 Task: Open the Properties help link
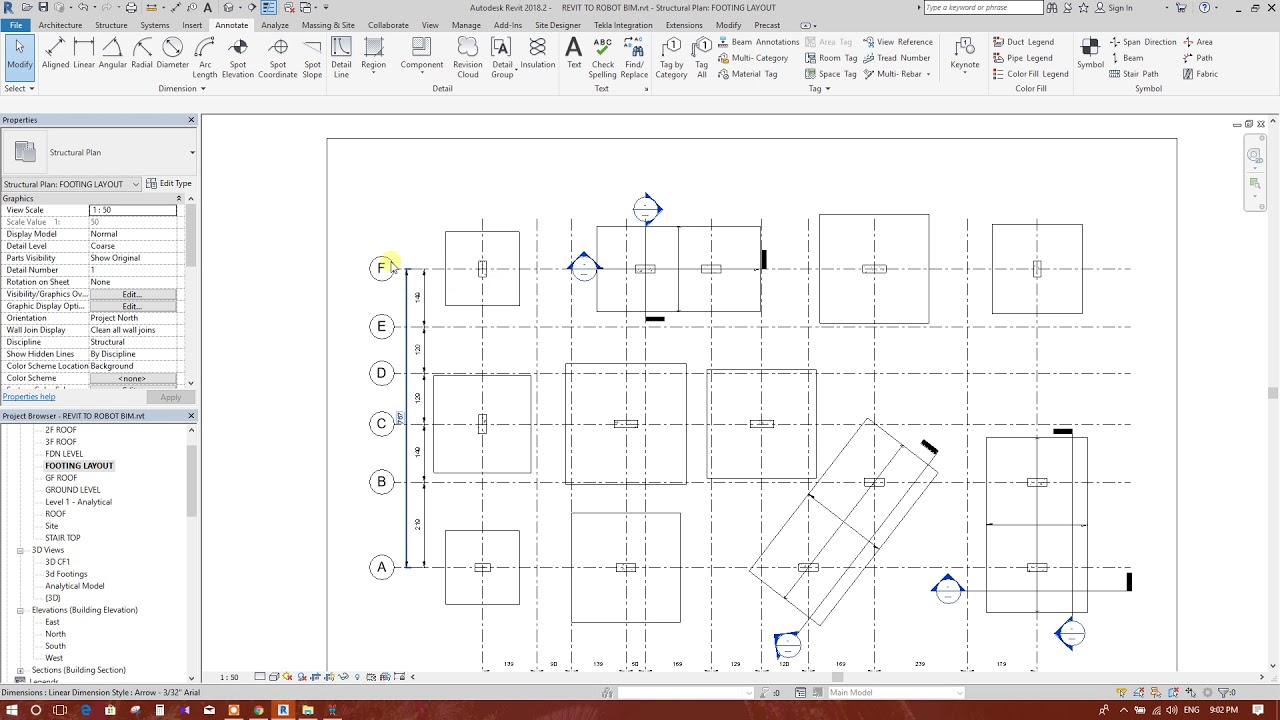tap(29, 396)
